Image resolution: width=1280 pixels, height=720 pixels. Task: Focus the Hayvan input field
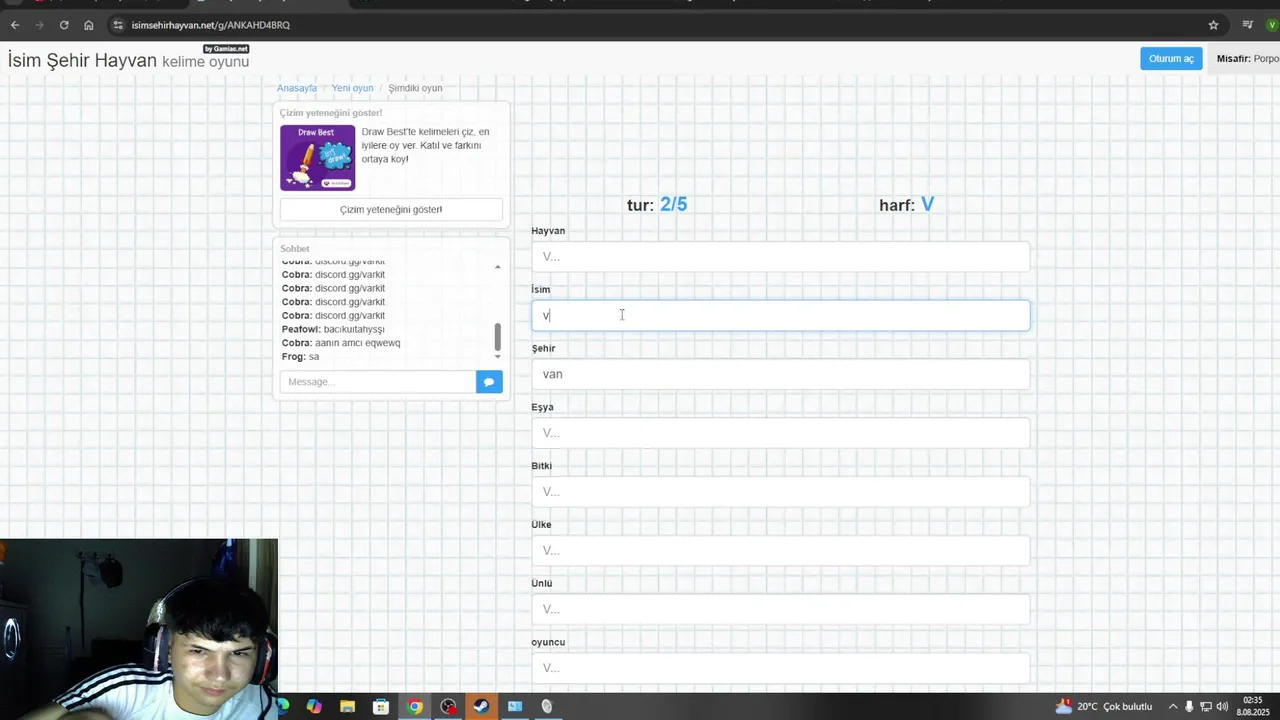[x=780, y=256]
